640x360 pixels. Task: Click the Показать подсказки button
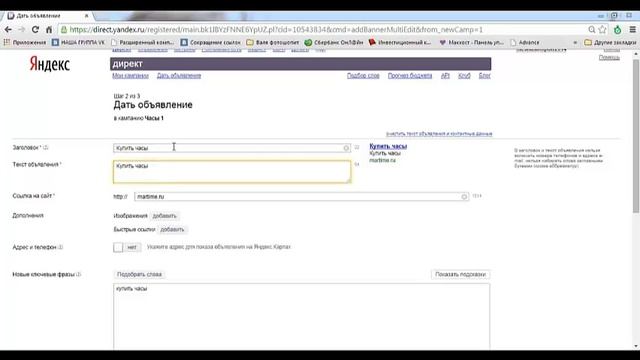click(x=460, y=275)
